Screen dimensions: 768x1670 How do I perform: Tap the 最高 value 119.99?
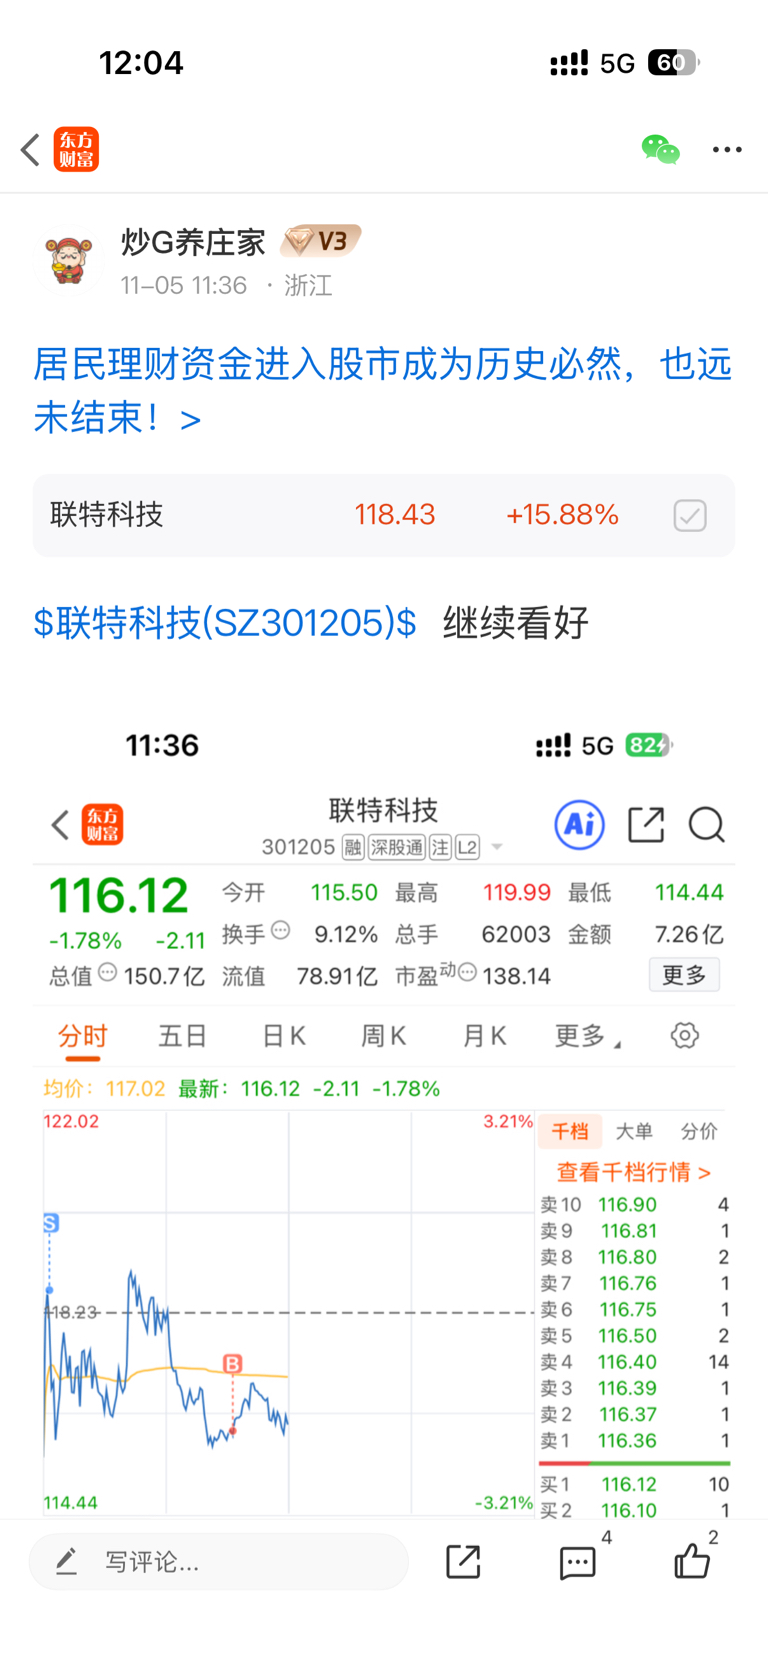pyautogui.click(x=517, y=892)
